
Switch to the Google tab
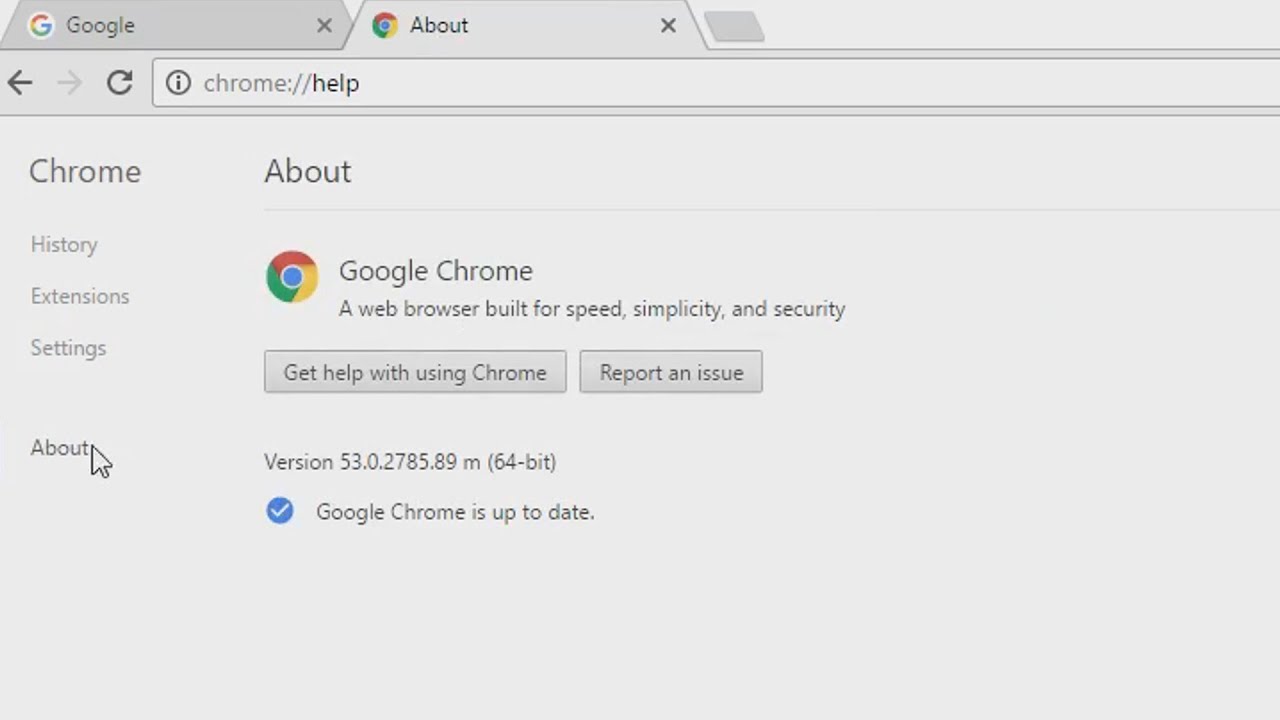[170, 26]
